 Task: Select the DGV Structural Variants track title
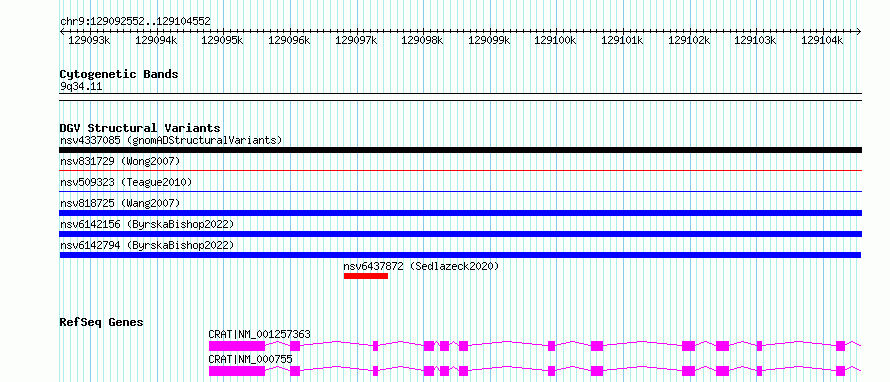140,128
